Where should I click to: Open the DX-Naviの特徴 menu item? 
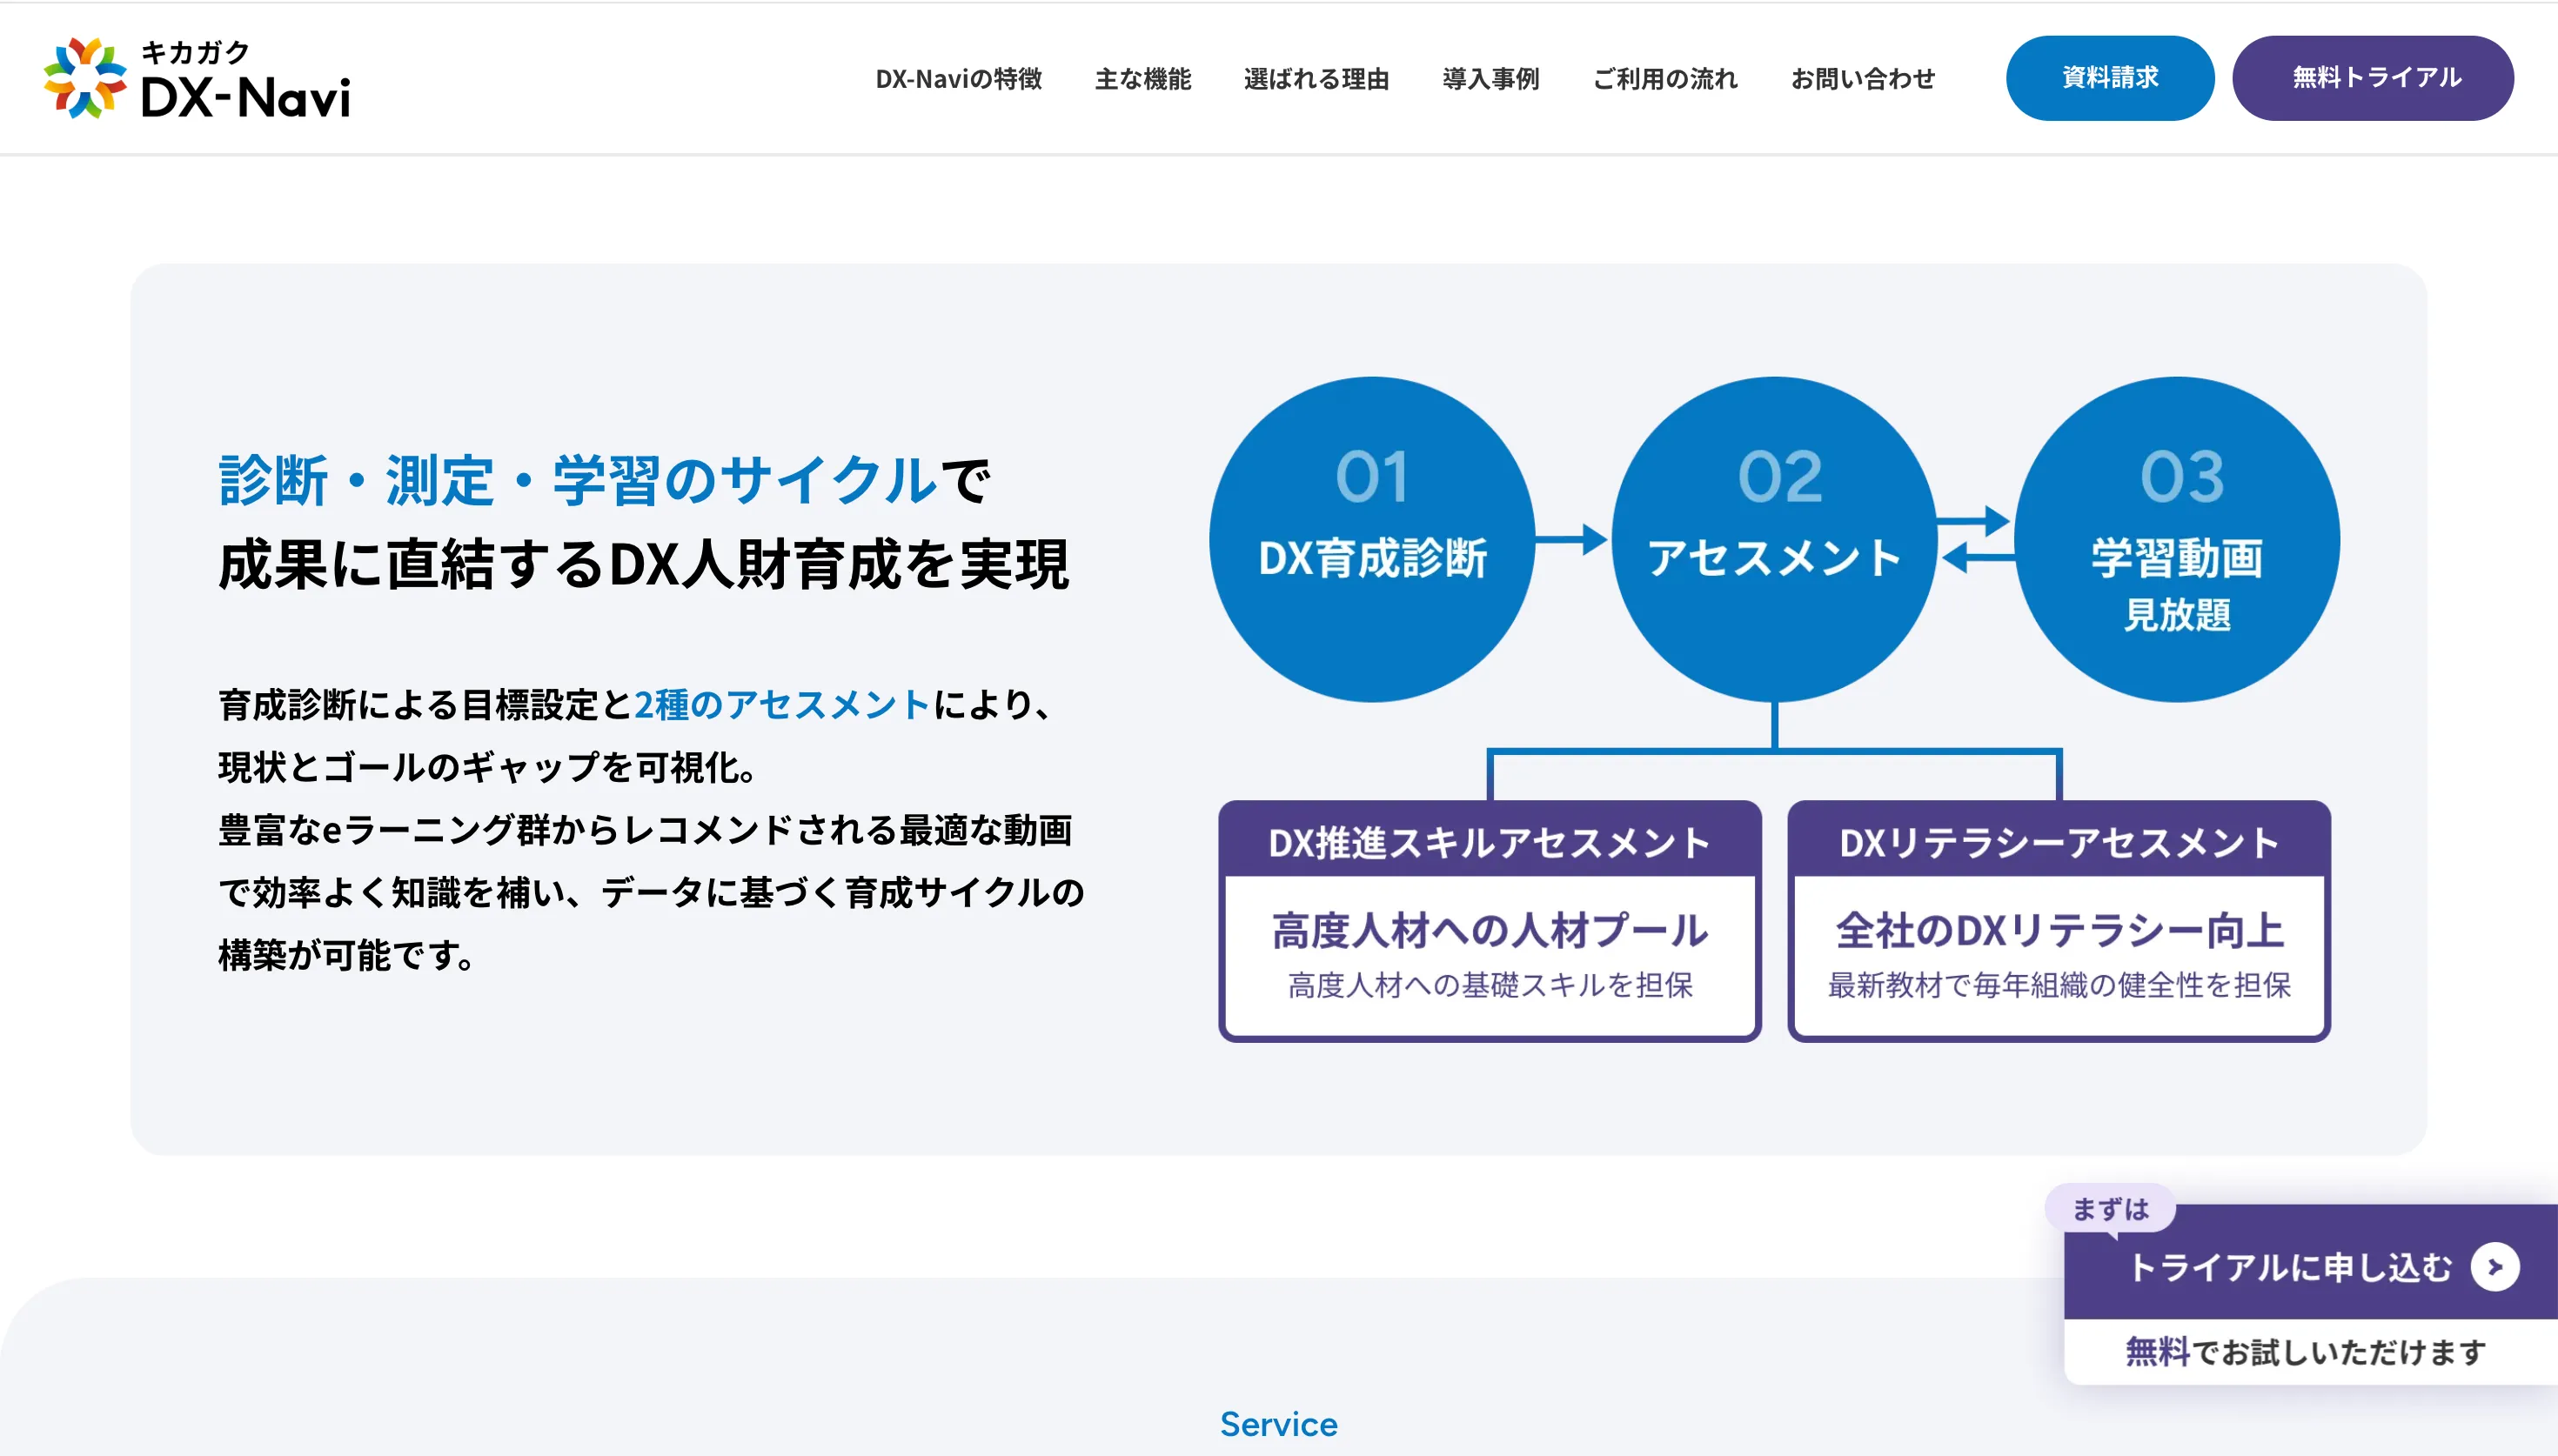point(958,79)
